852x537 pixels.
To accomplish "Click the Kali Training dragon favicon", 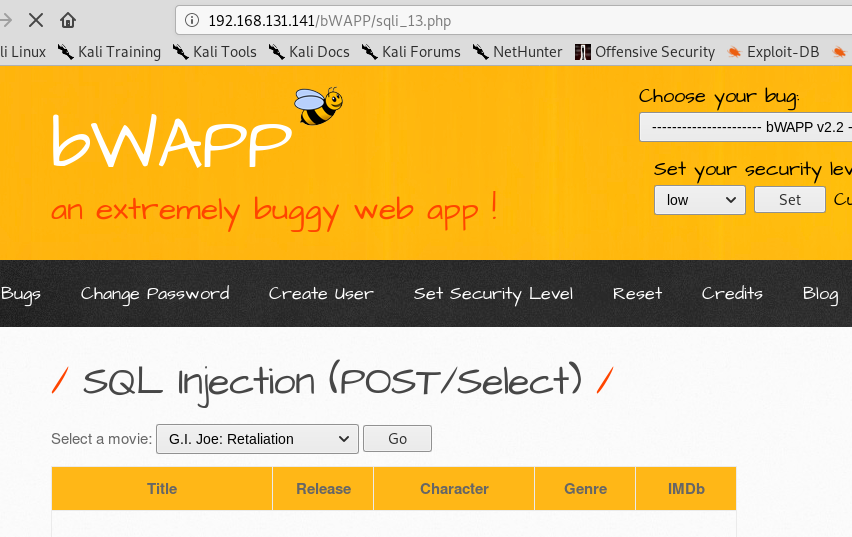I will pyautogui.click(x=66, y=52).
